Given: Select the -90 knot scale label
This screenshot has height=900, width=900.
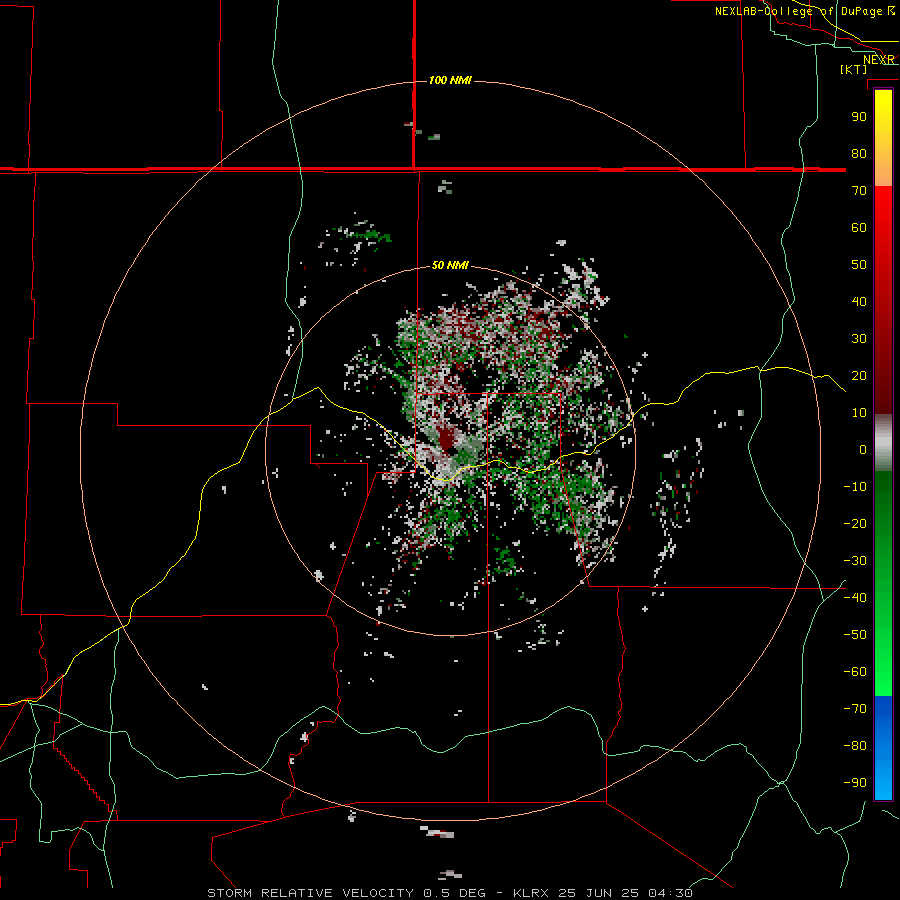Looking at the screenshot, I should tap(855, 783).
